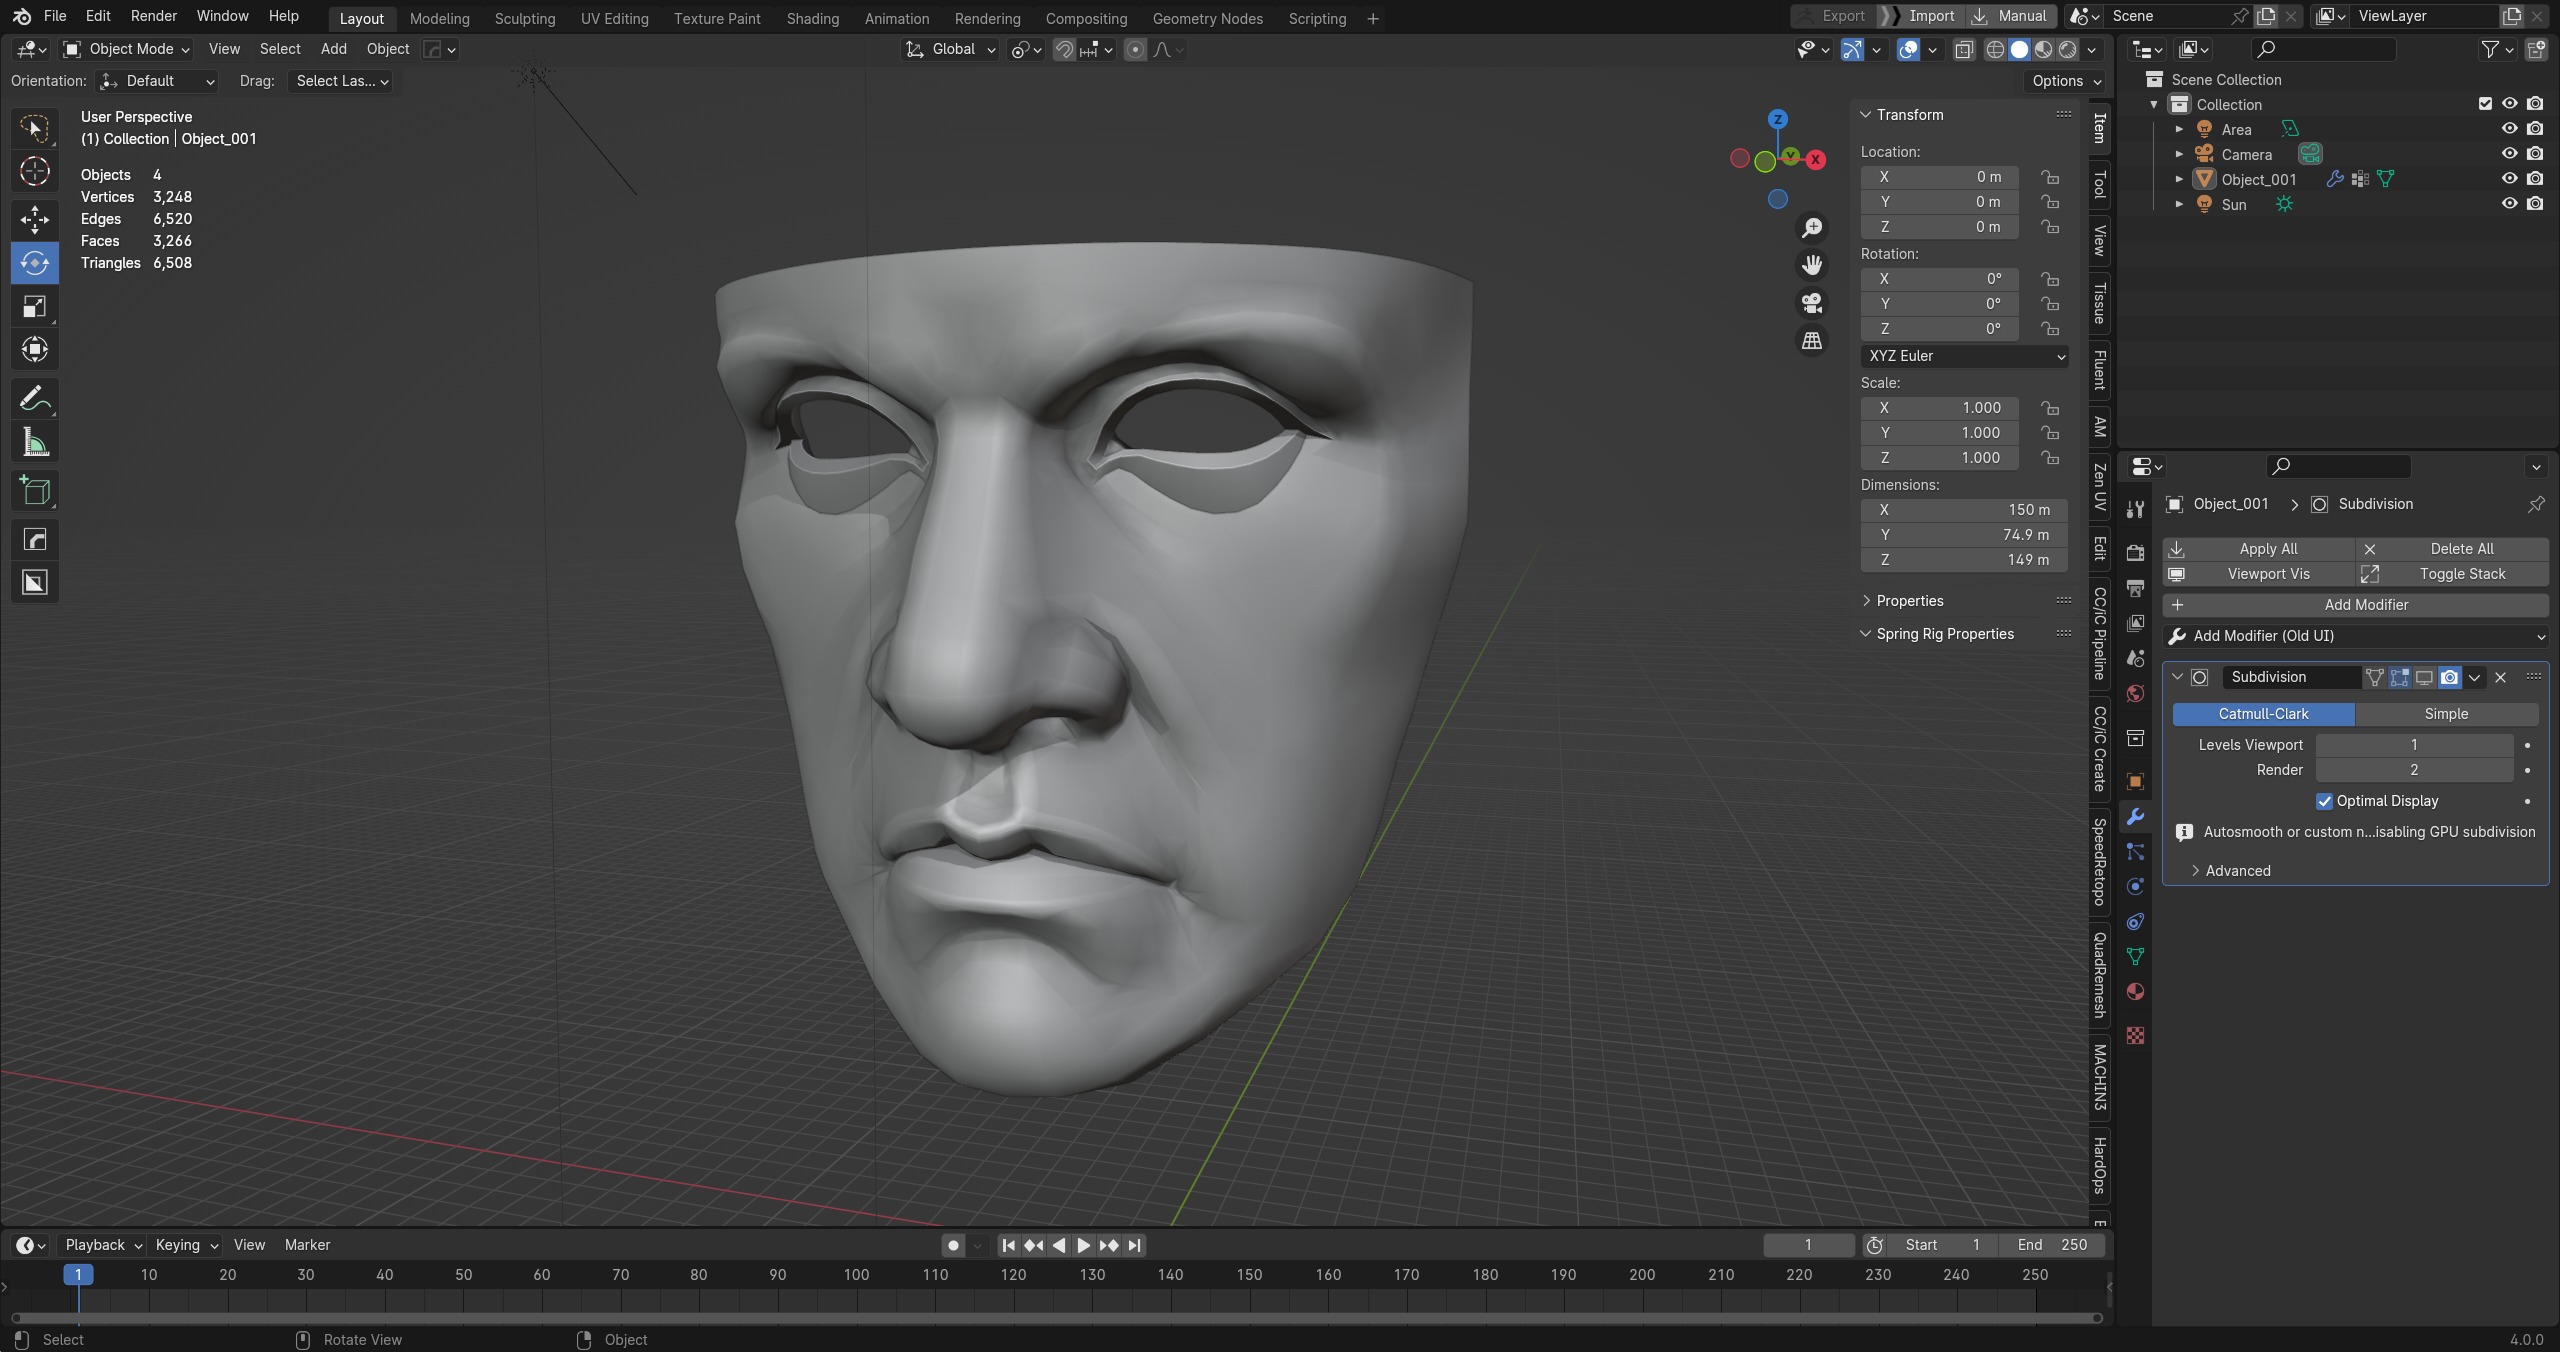Open Geometry Nodes workspace tab
The image size is (2560, 1352).
[1207, 18]
